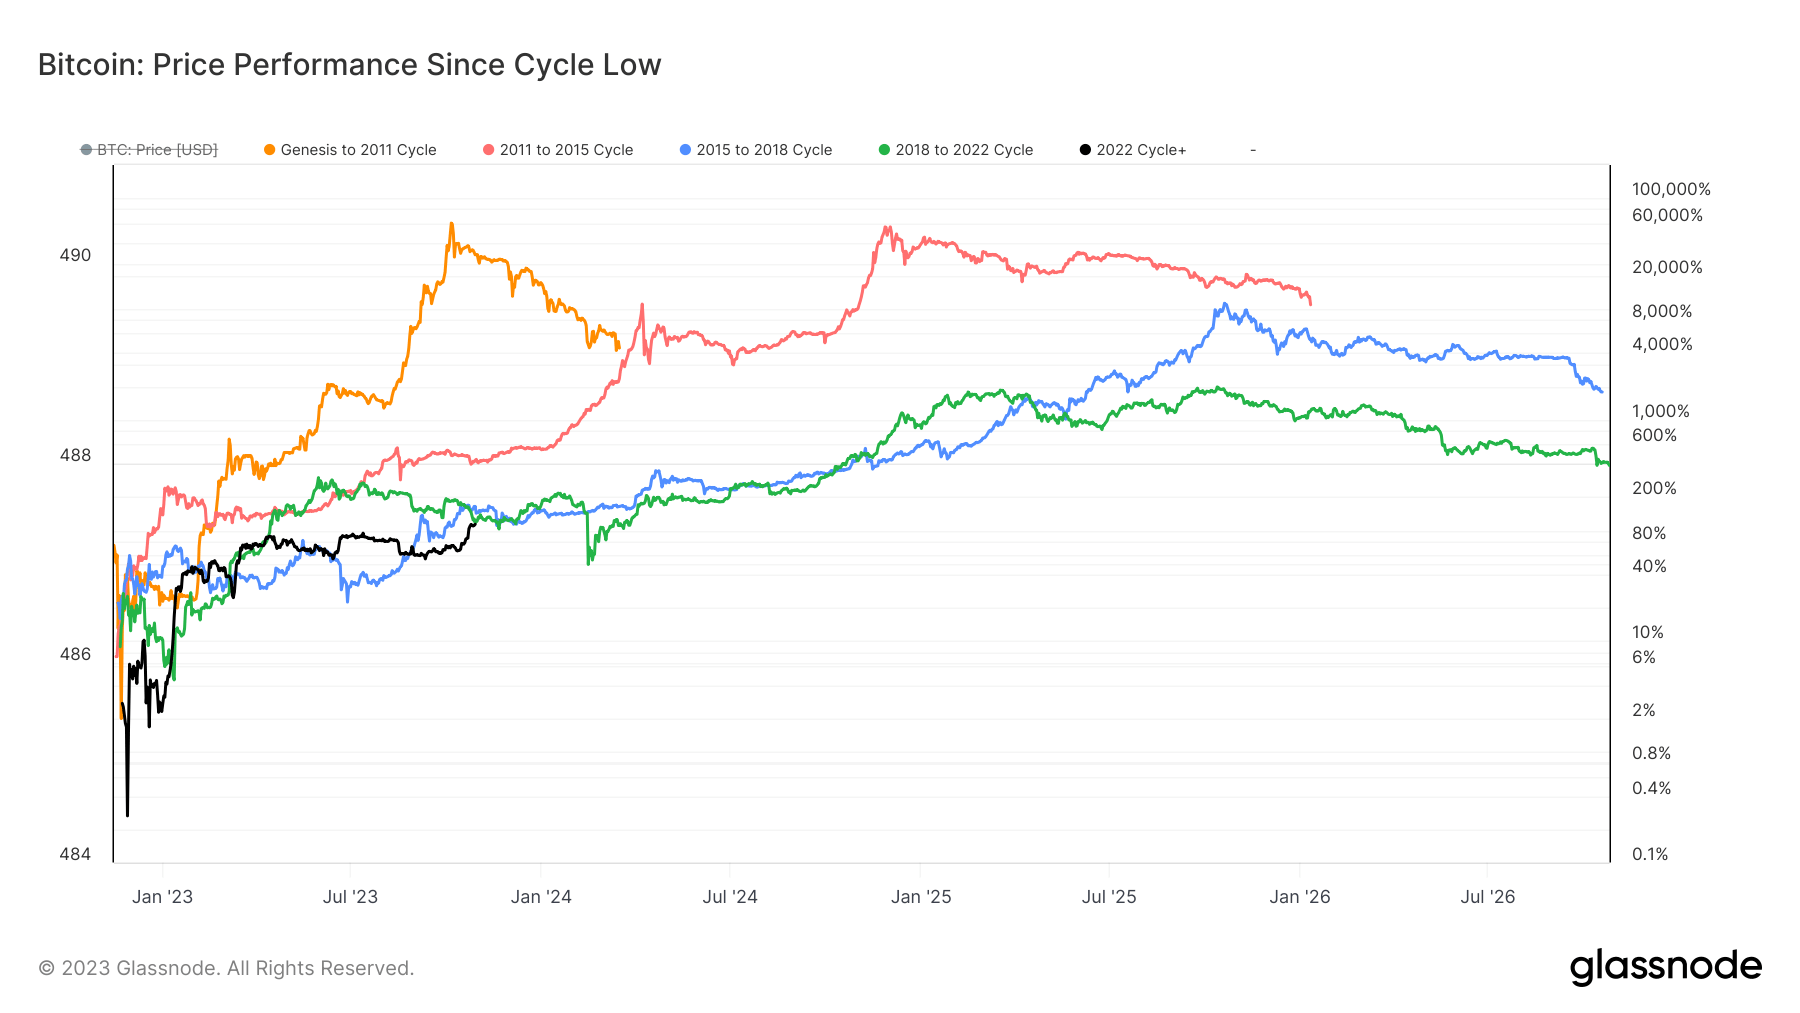Image resolution: width=1800 pixels, height=1013 pixels.
Task: Click the red 2011 to 2015 legend dot
Action: tap(489, 150)
